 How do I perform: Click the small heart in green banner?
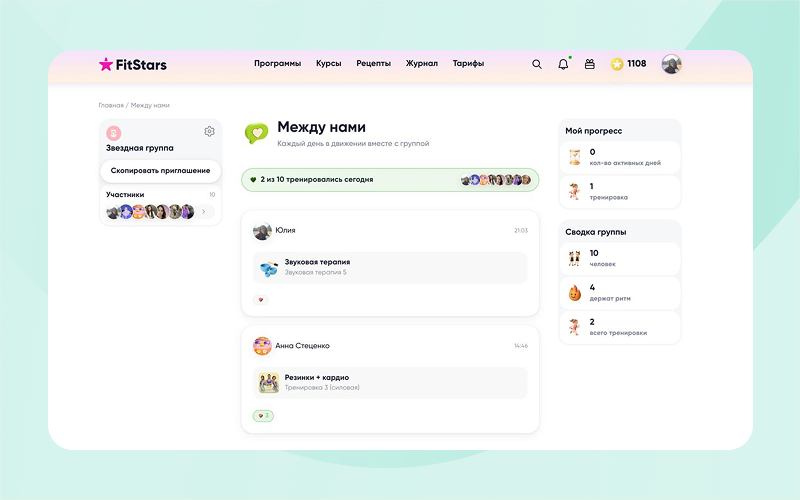(x=253, y=180)
